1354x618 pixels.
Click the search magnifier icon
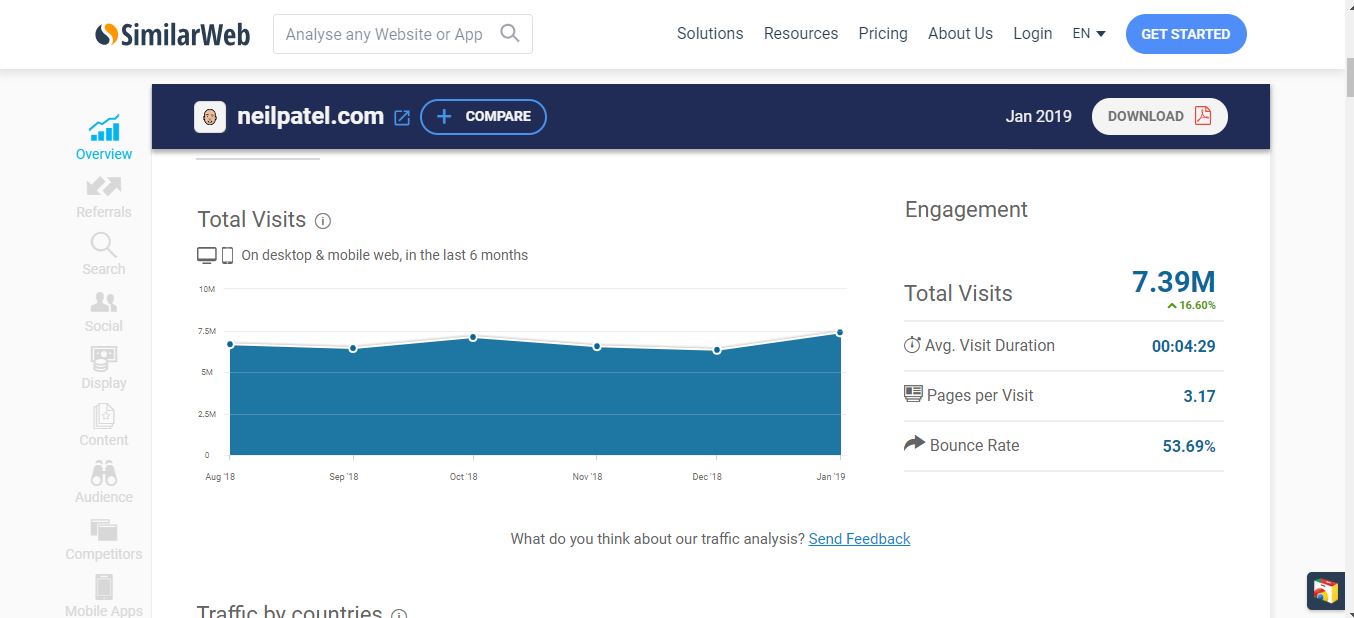click(510, 33)
